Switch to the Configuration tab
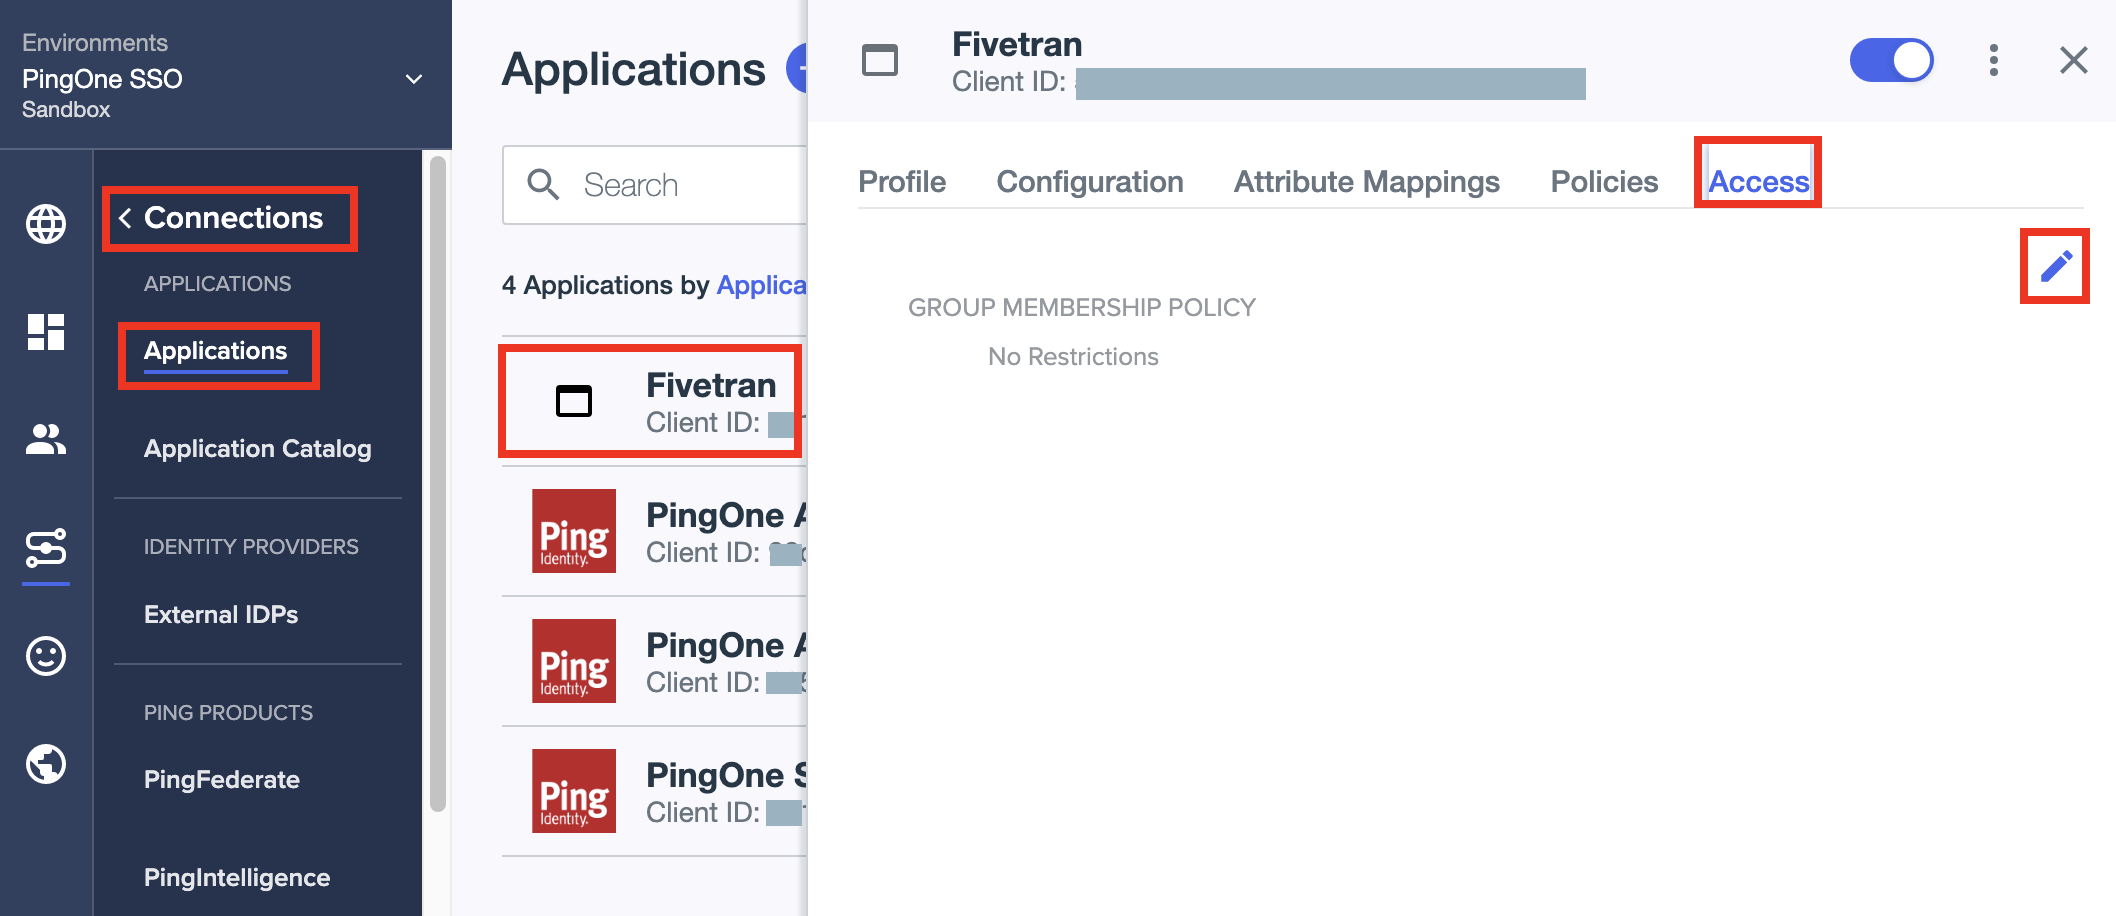The height and width of the screenshot is (916, 2116). (1090, 181)
